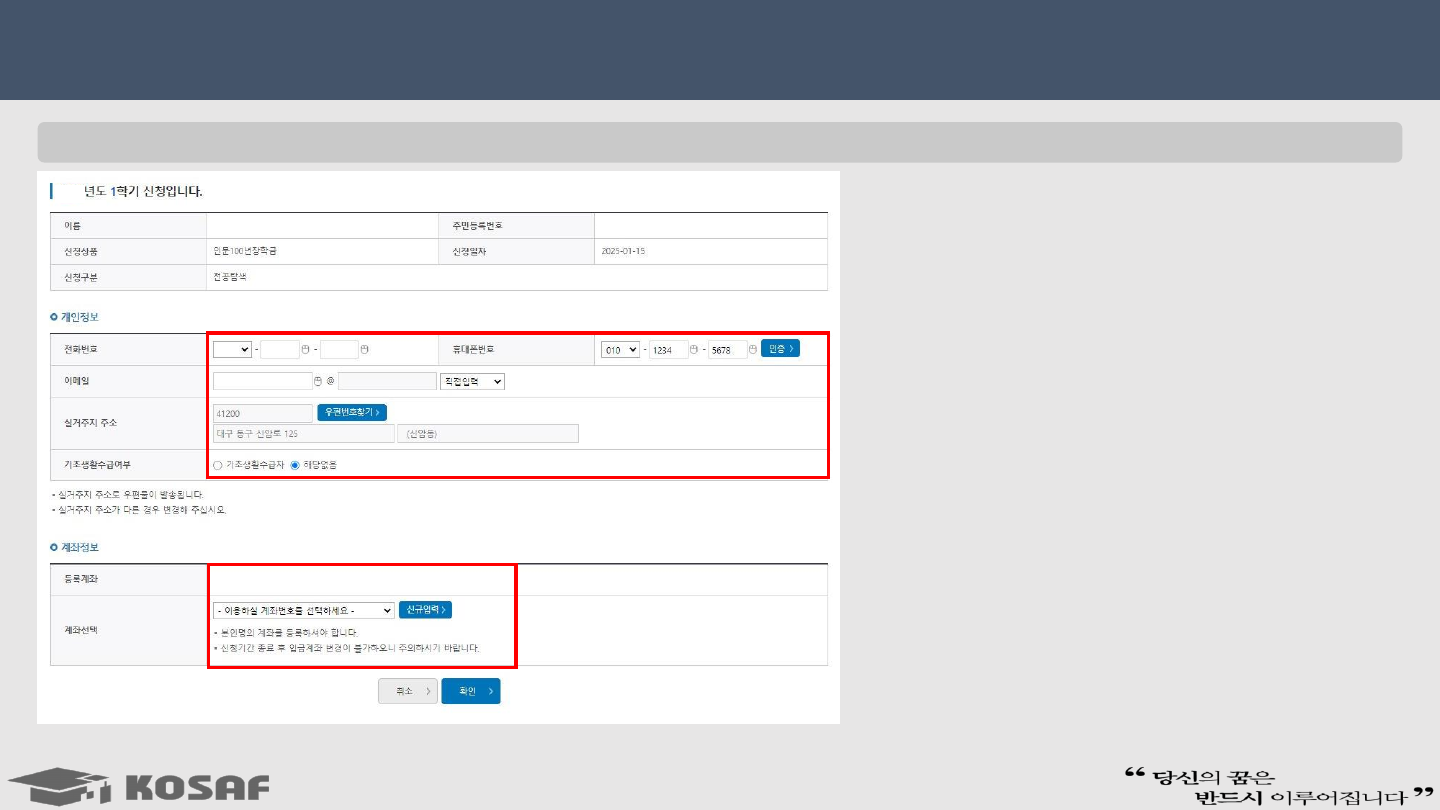The height and width of the screenshot is (810, 1440).
Task: Click the email ID input field
Action: pyautogui.click(x=262, y=381)
